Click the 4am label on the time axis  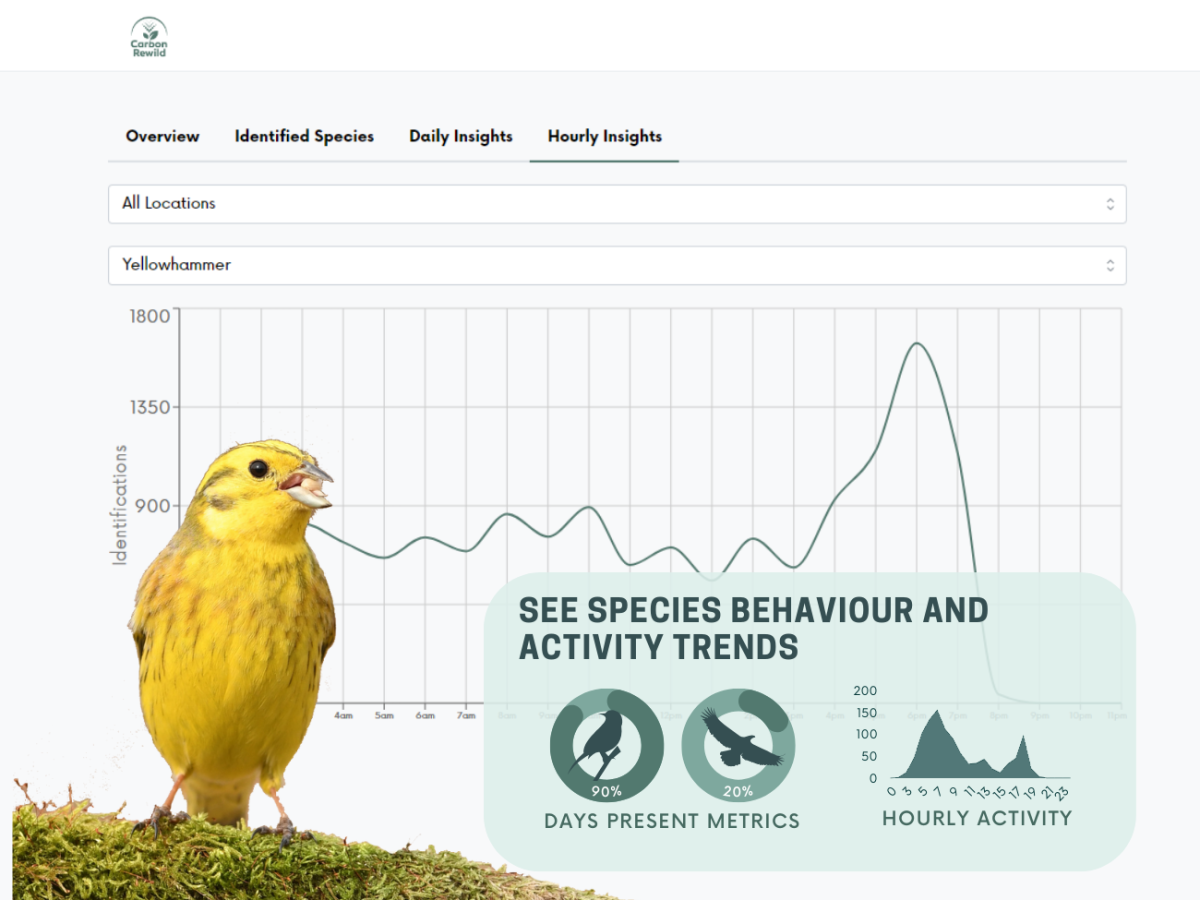click(x=345, y=714)
